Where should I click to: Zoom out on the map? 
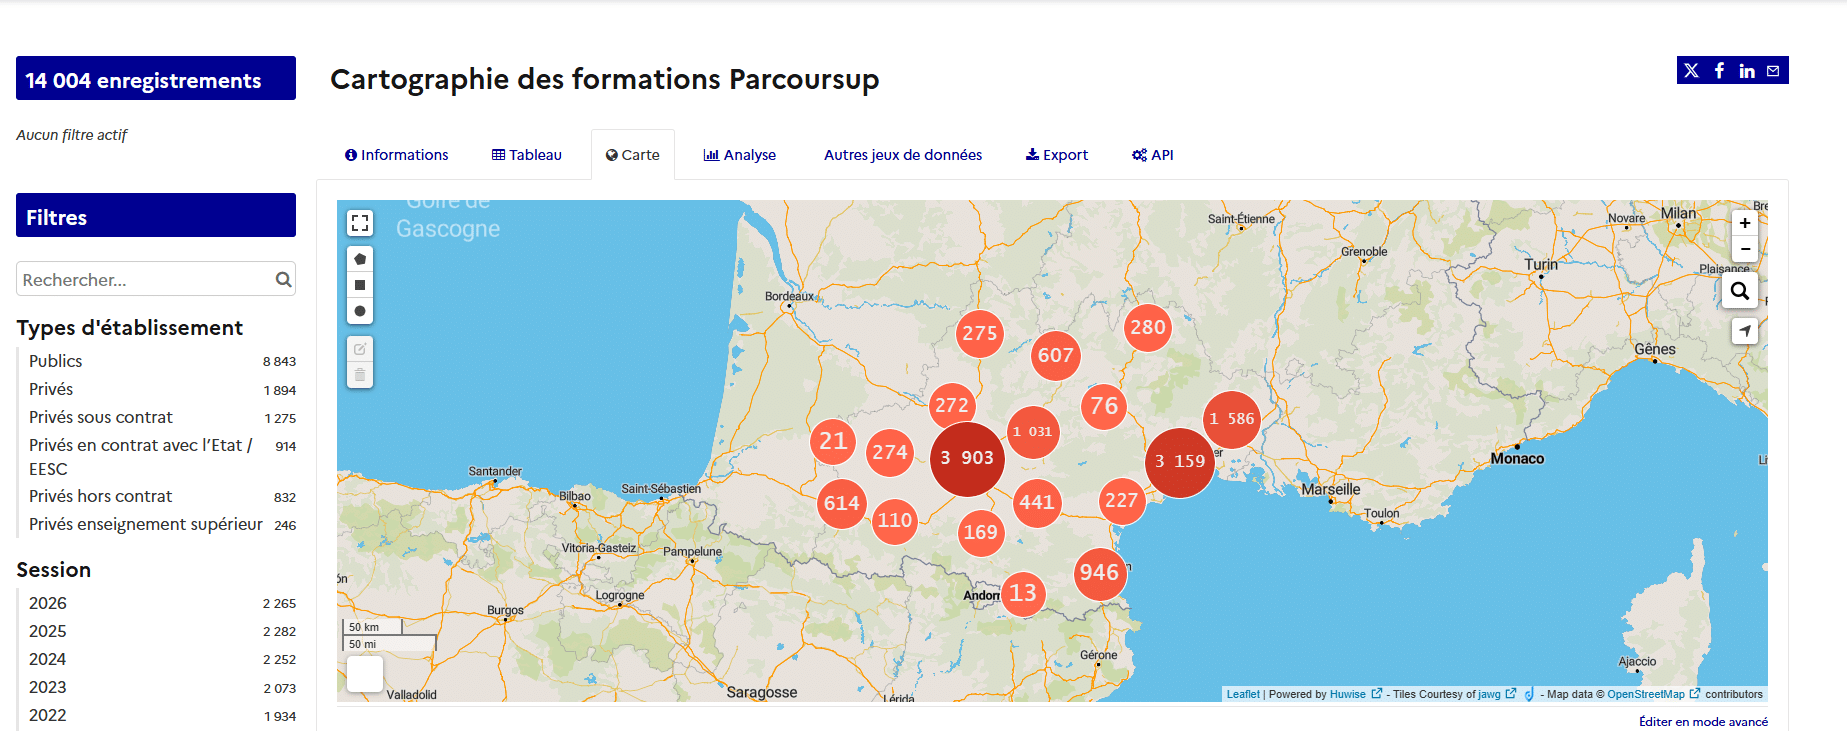[1745, 249]
